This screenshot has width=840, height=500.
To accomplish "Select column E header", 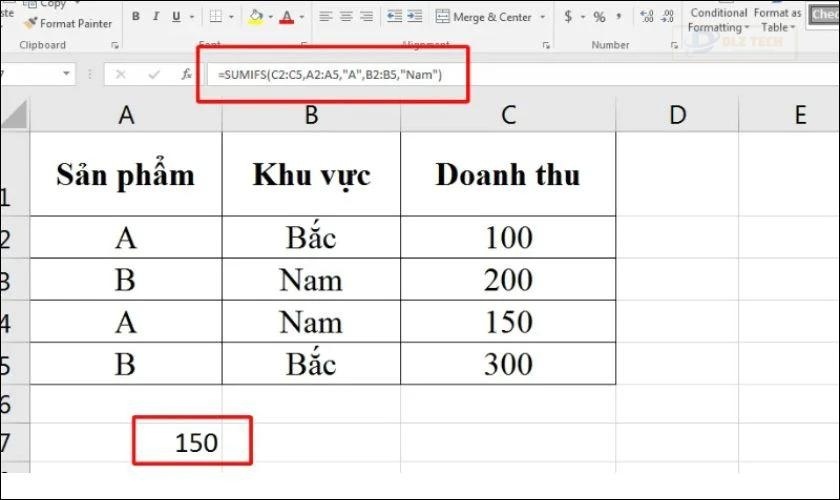I will pos(789,115).
